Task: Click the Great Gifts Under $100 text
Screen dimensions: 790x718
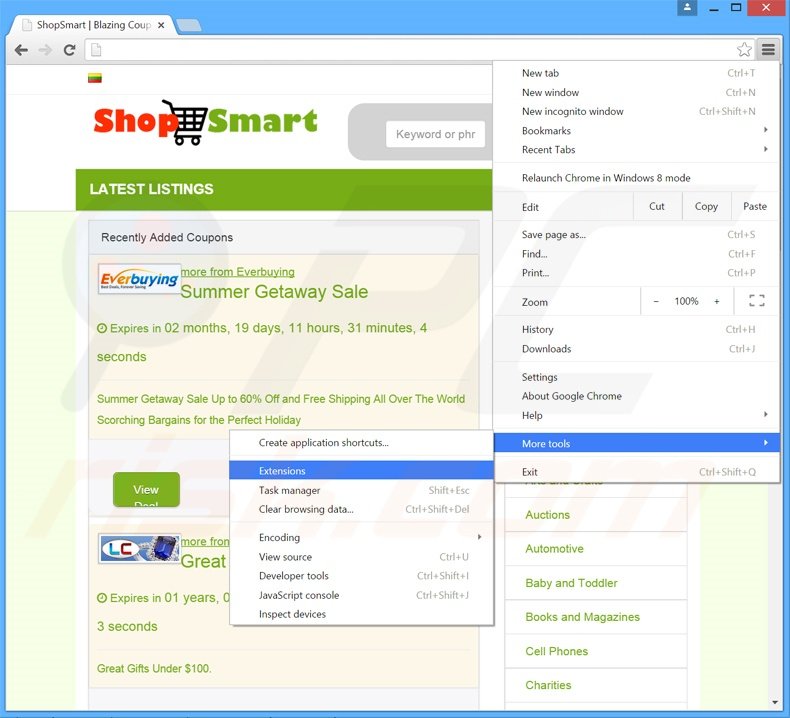Action: click(x=154, y=669)
